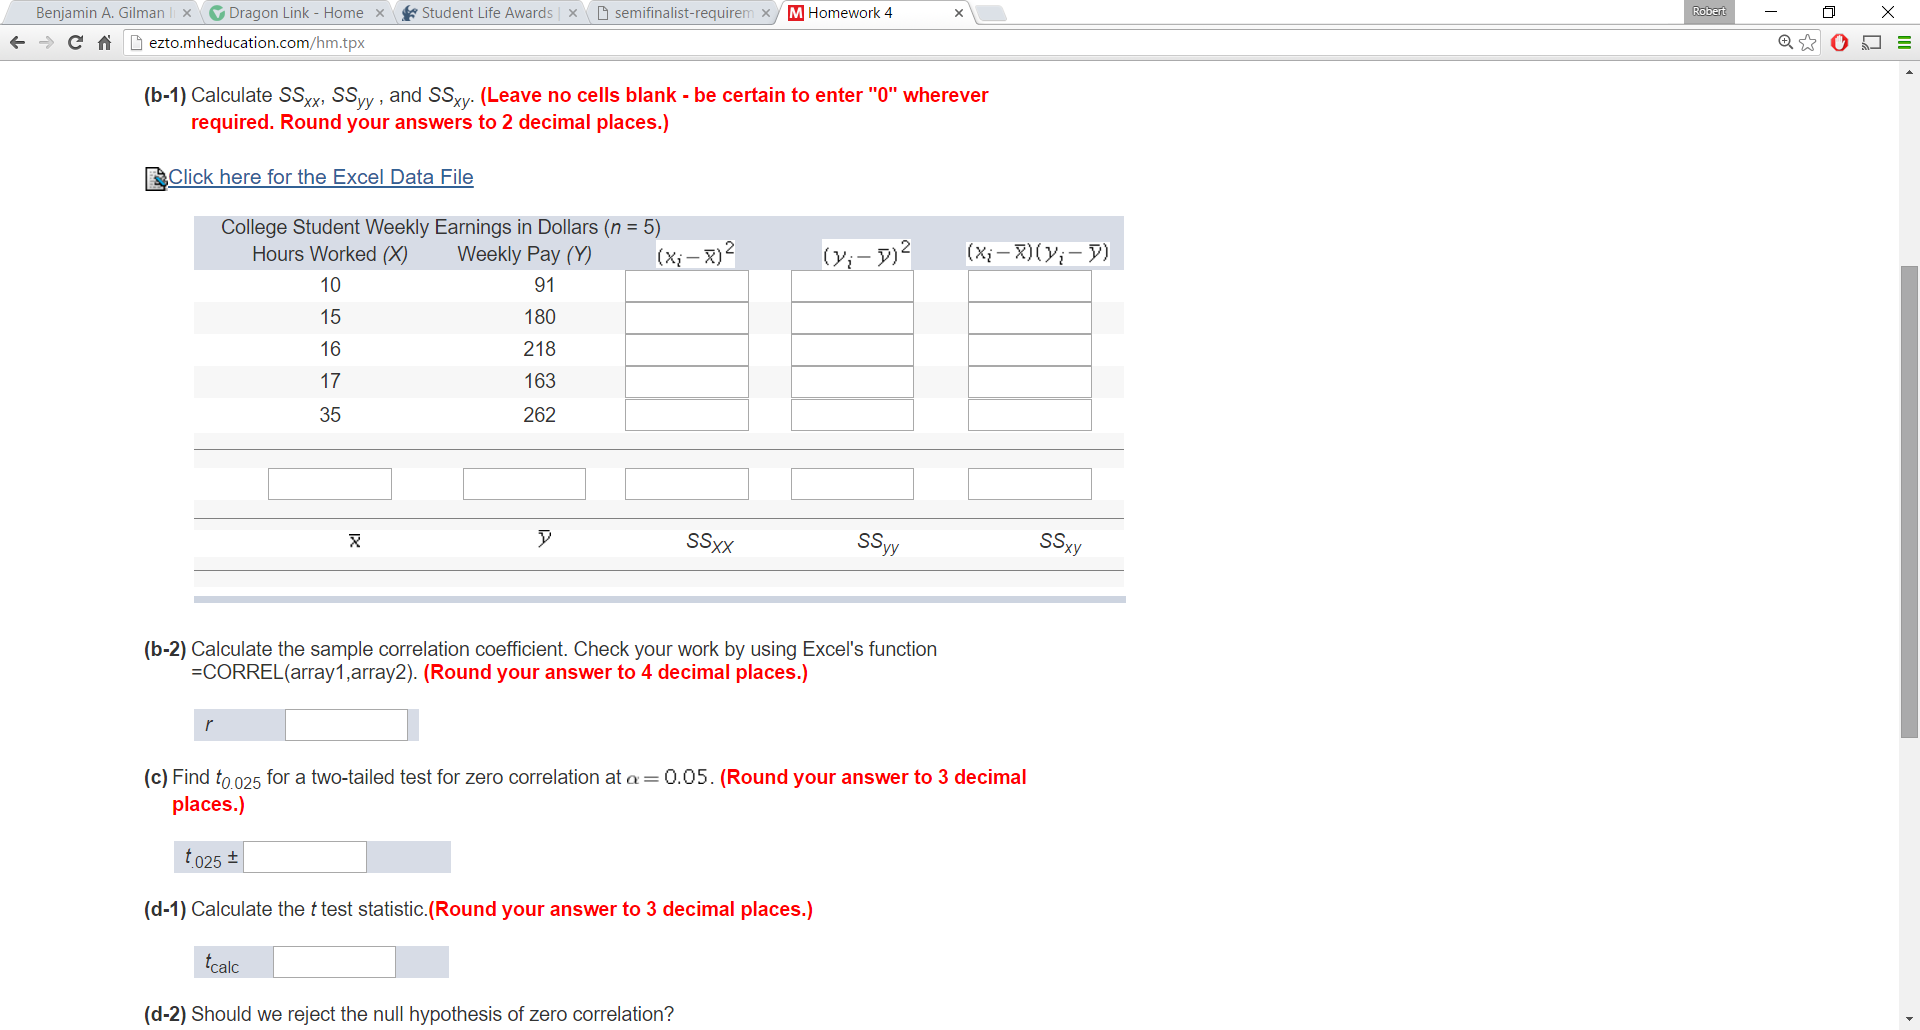Click the t calc answer input field

[334, 962]
